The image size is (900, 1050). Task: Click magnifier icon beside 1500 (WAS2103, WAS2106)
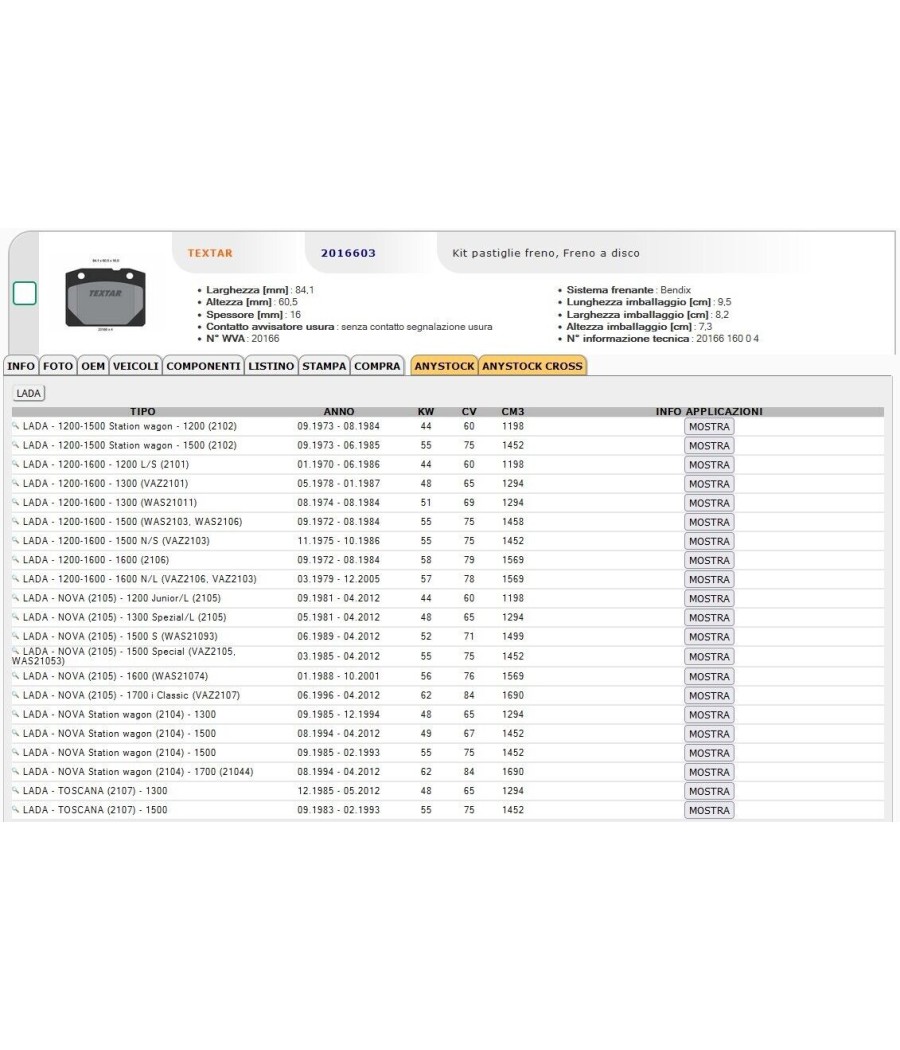pos(16,521)
